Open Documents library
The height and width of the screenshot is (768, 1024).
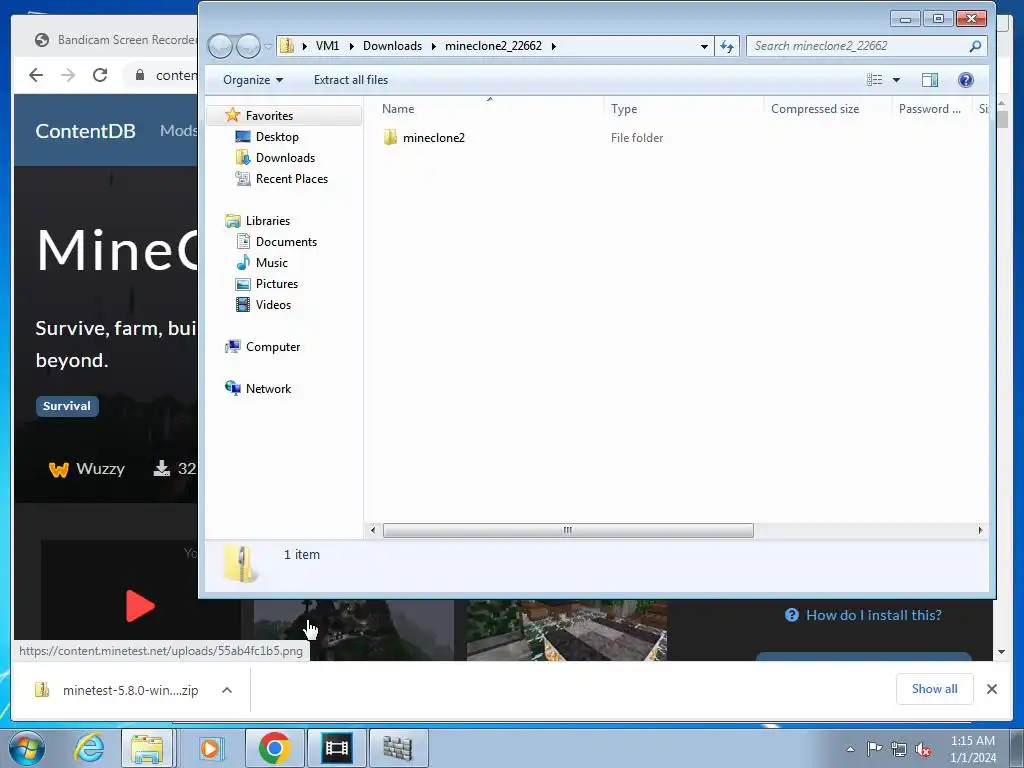pos(286,242)
